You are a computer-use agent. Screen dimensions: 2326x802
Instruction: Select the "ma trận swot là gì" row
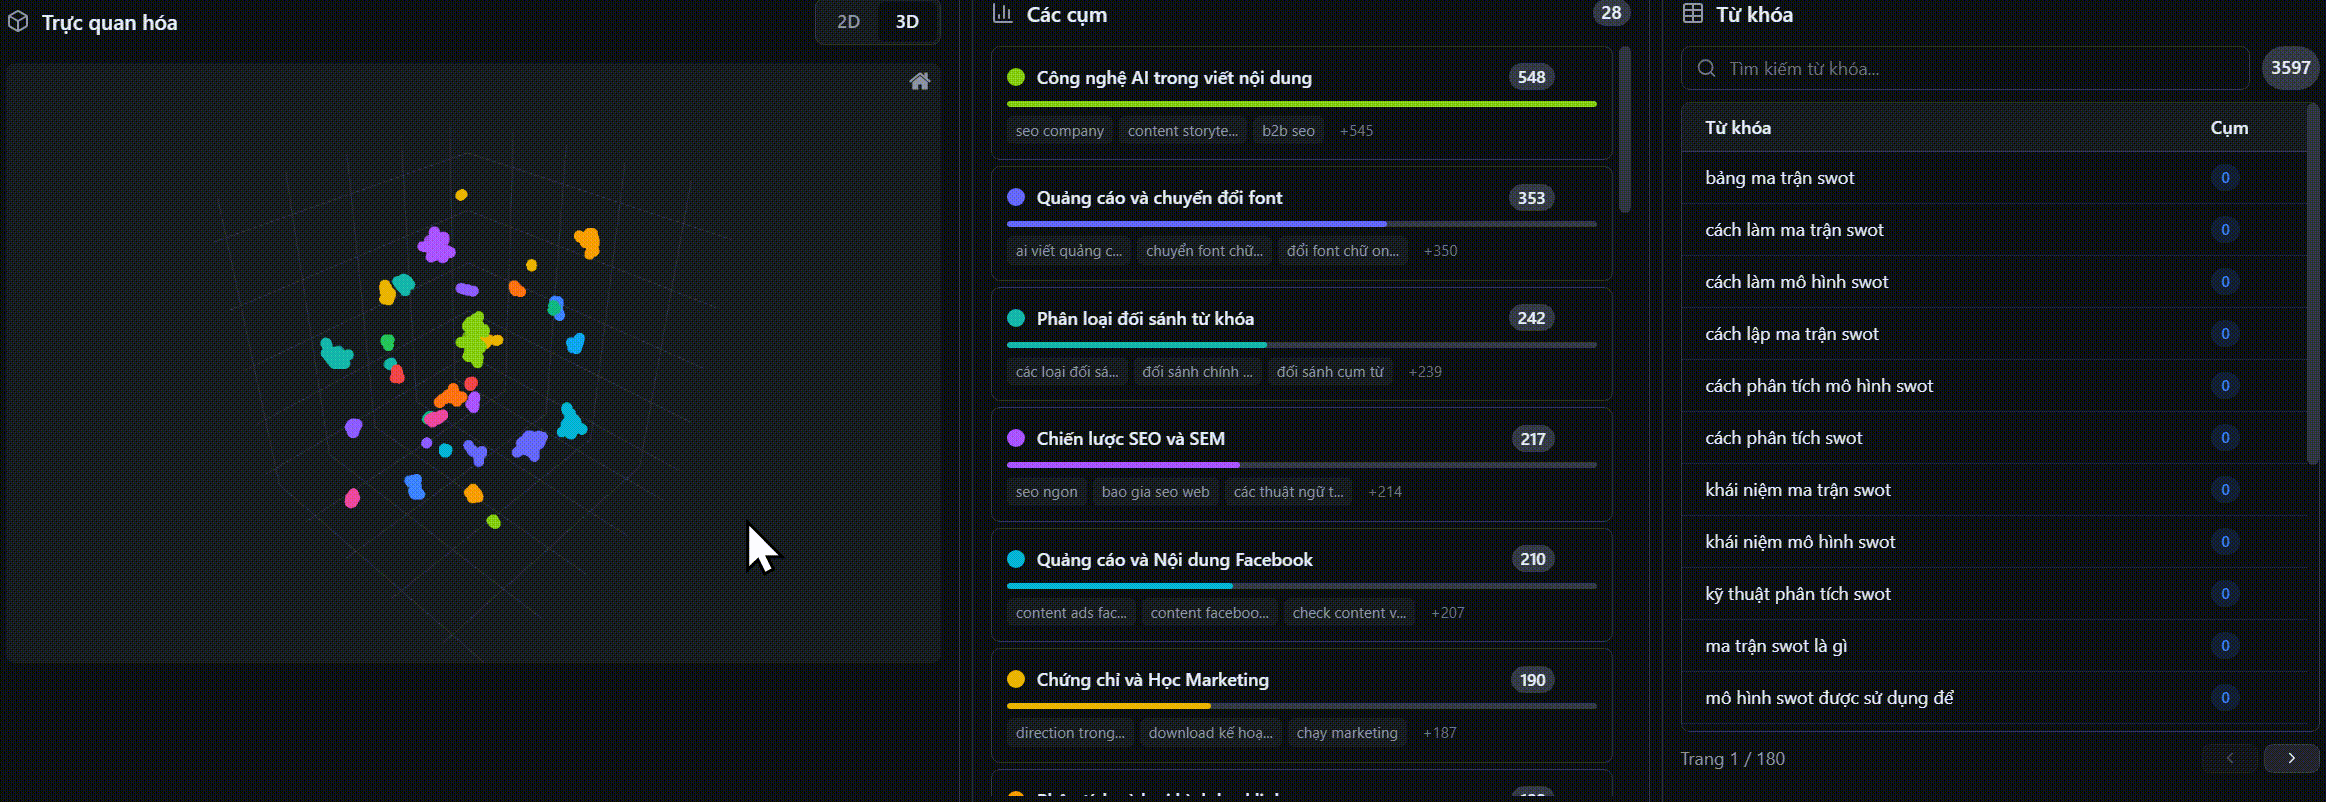tap(1776, 646)
